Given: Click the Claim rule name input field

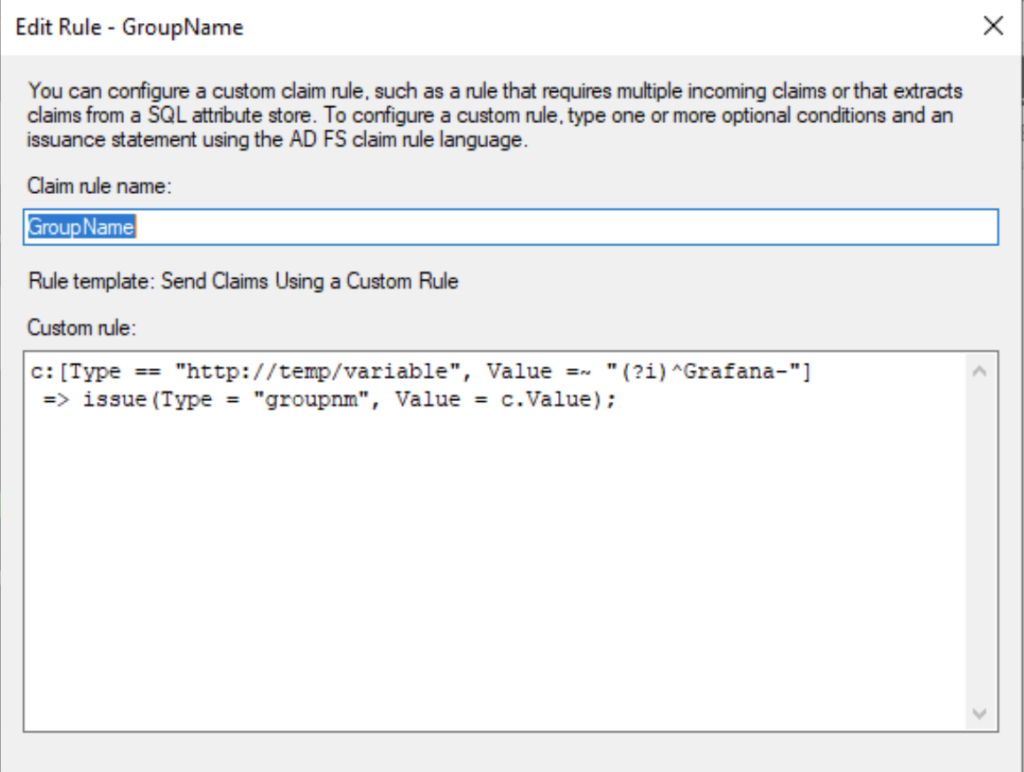Looking at the screenshot, I should tap(511, 227).
